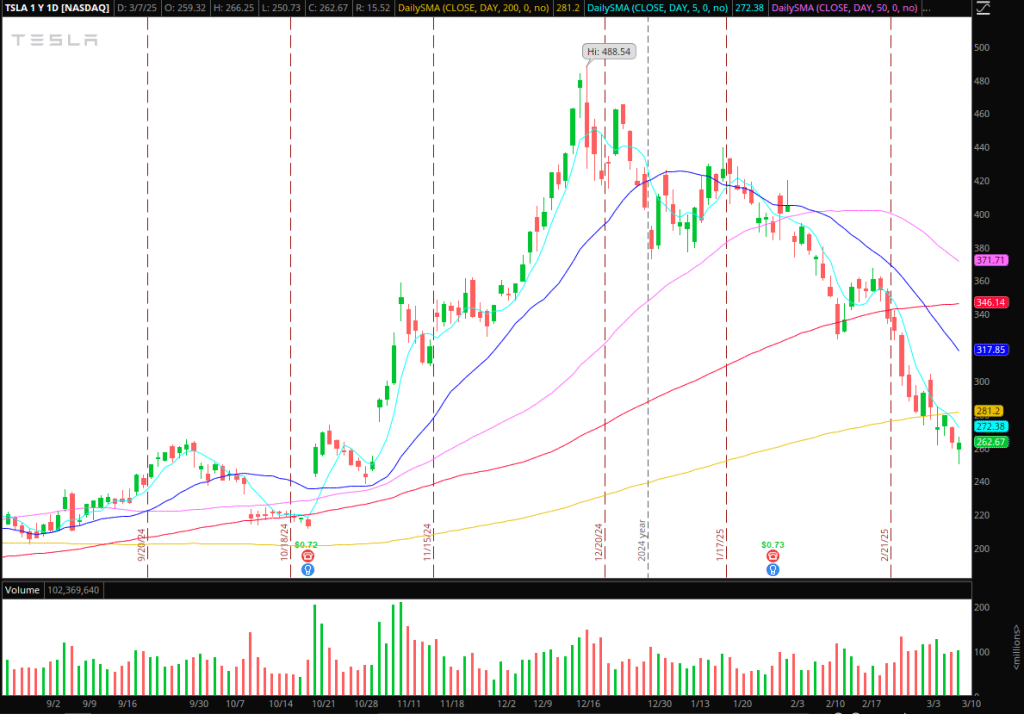Click the pink 371.71 price tag
The height and width of the screenshot is (714, 1024).
point(991,260)
